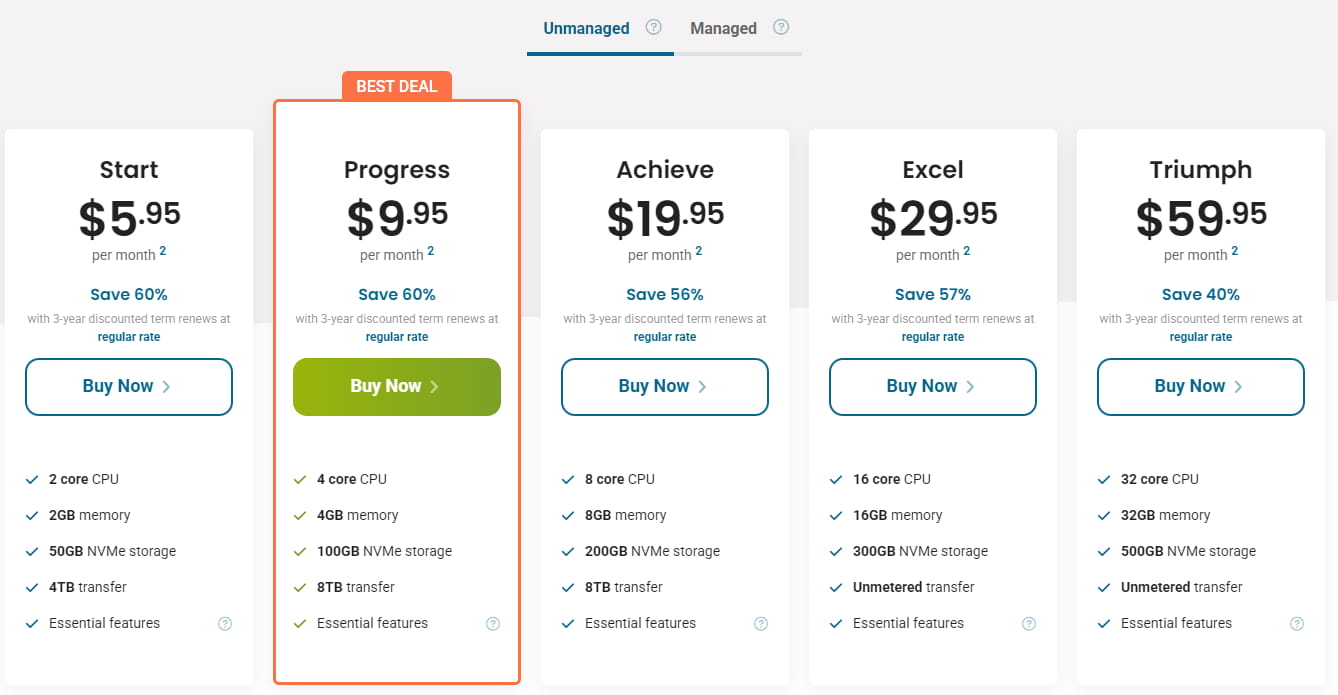
Task: Click the help icon next to Managed
Action: (x=782, y=27)
